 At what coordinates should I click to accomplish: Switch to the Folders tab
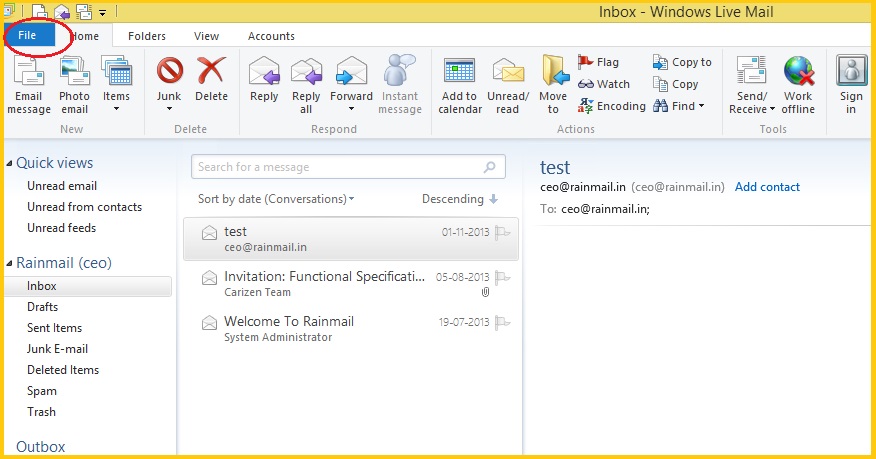146,36
